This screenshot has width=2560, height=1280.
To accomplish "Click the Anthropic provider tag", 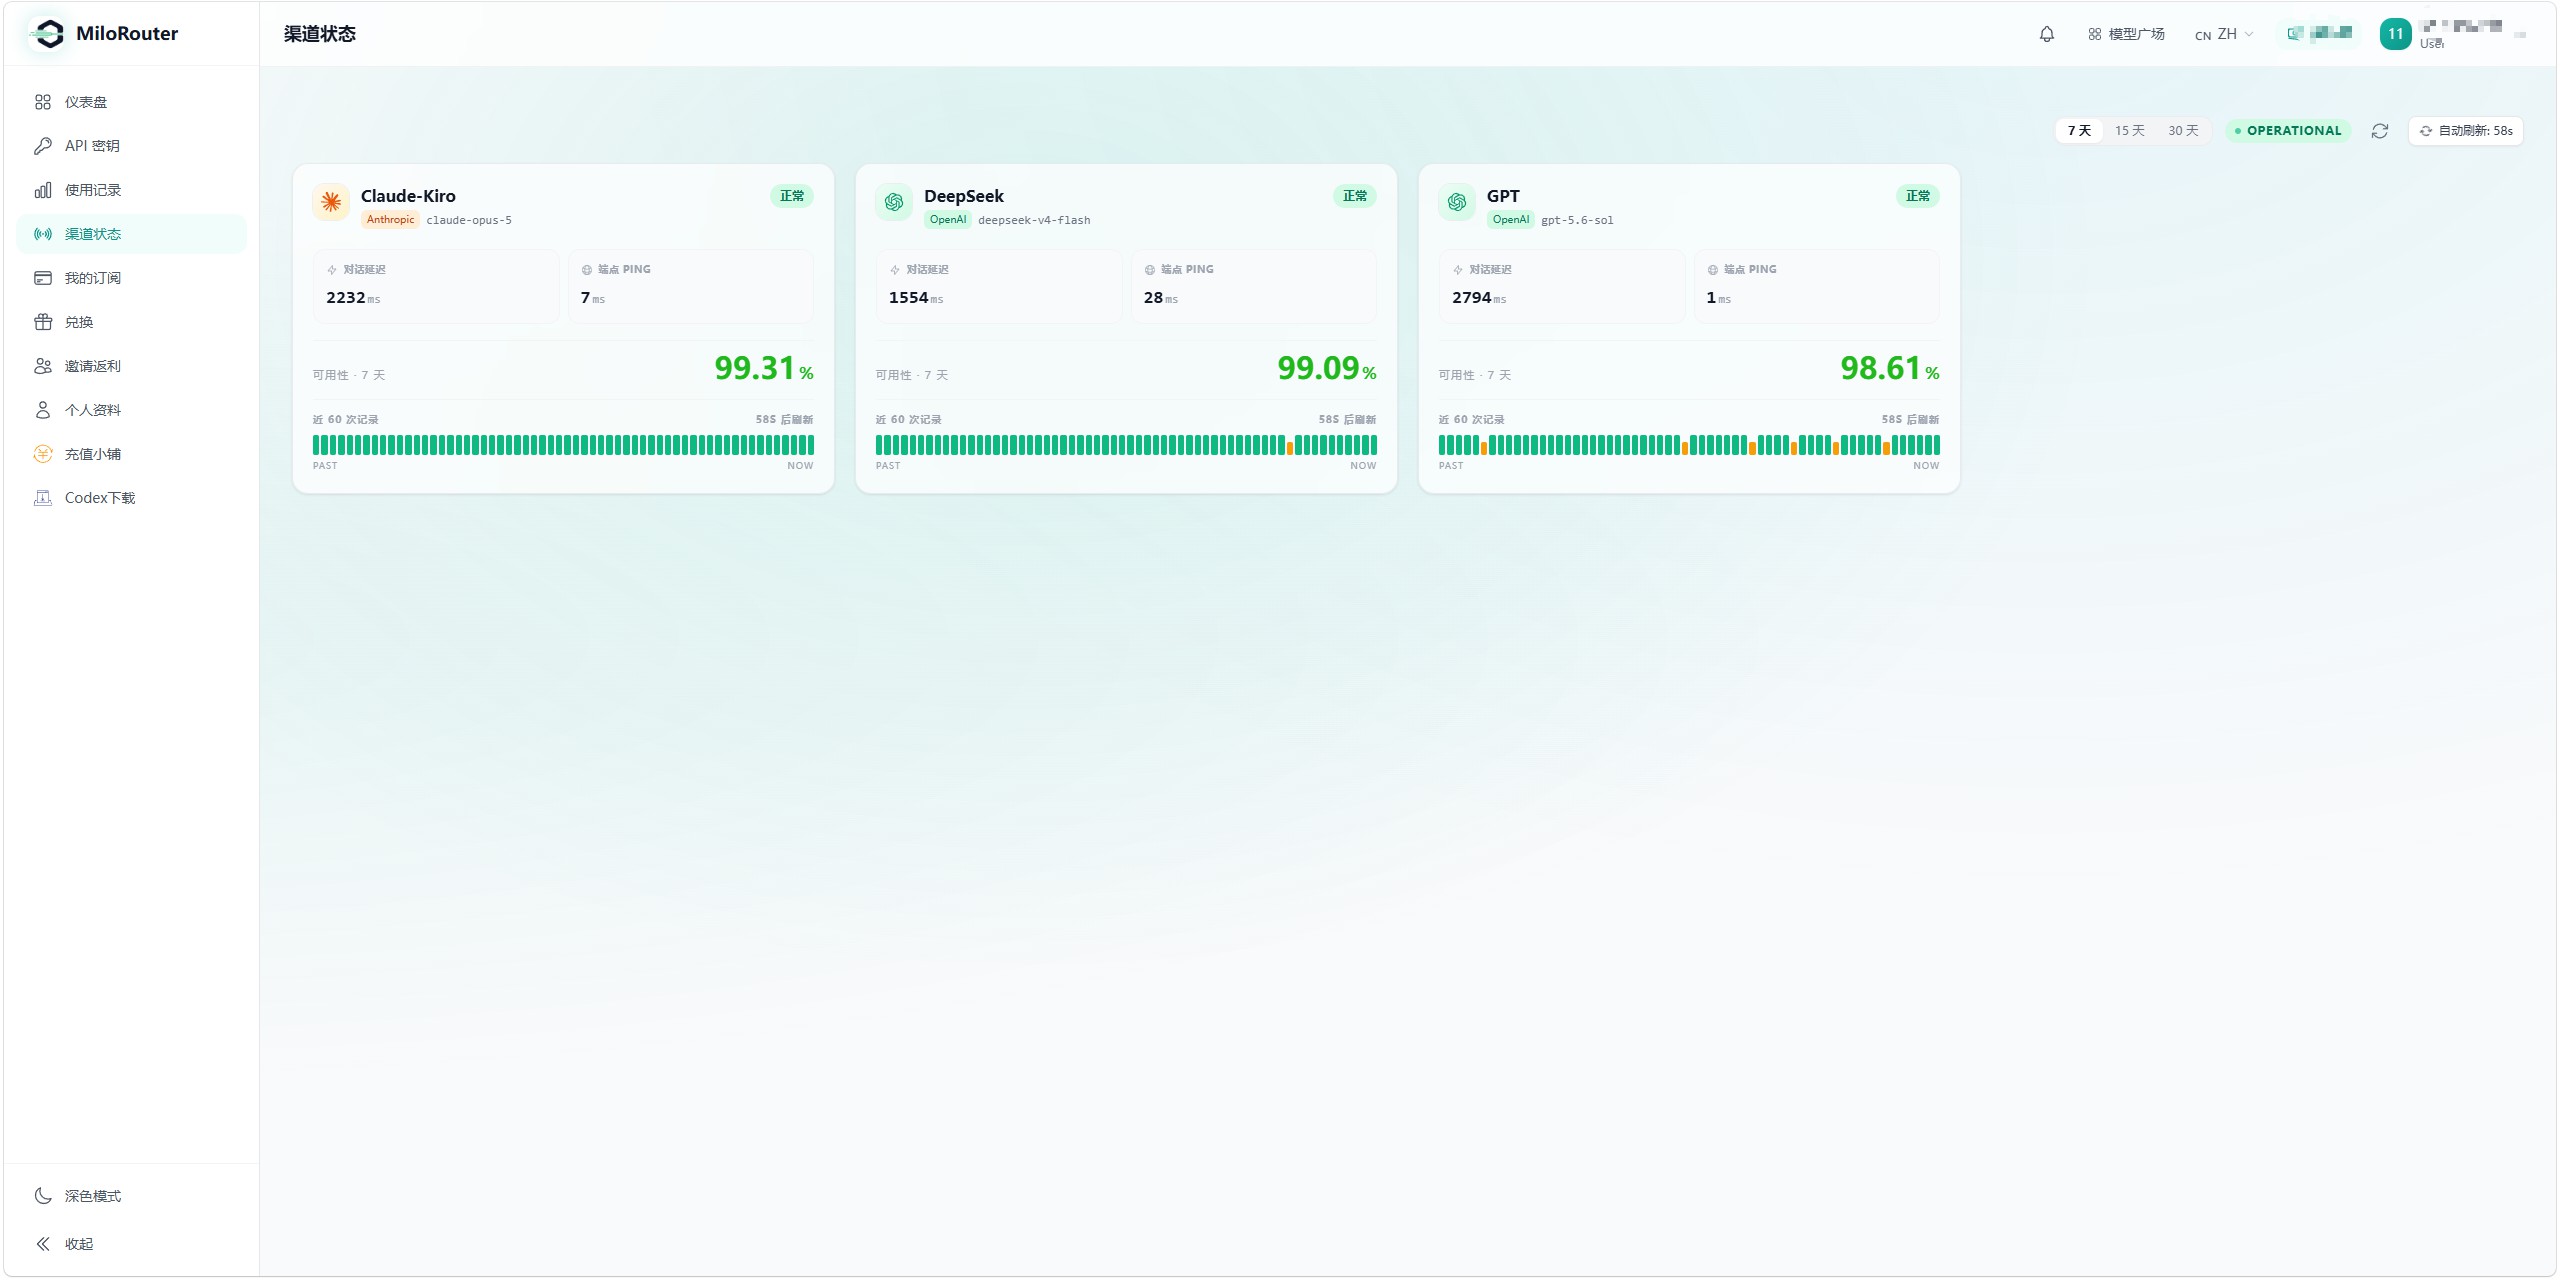I will pyautogui.click(x=390, y=220).
